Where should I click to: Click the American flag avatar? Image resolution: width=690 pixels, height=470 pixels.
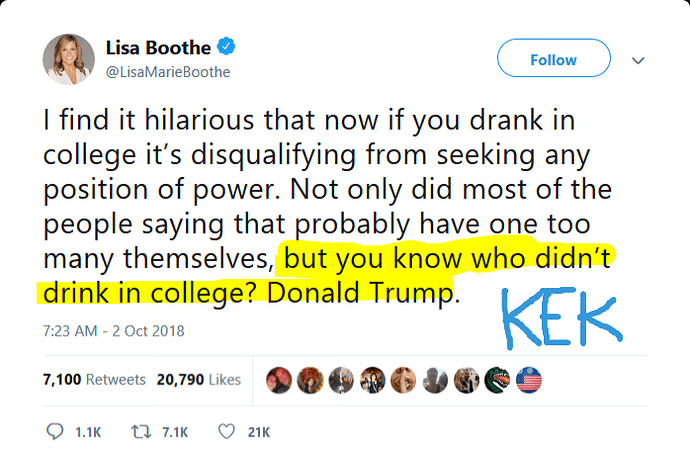529,380
